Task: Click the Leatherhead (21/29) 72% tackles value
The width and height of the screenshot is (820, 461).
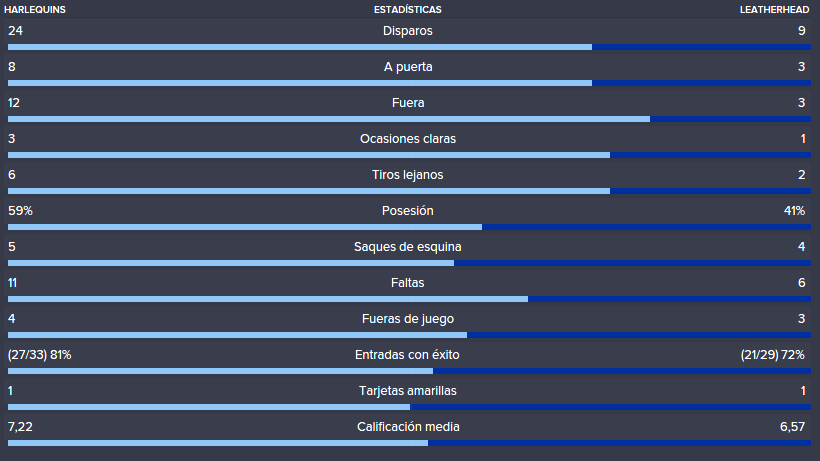Action: [772, 355]
